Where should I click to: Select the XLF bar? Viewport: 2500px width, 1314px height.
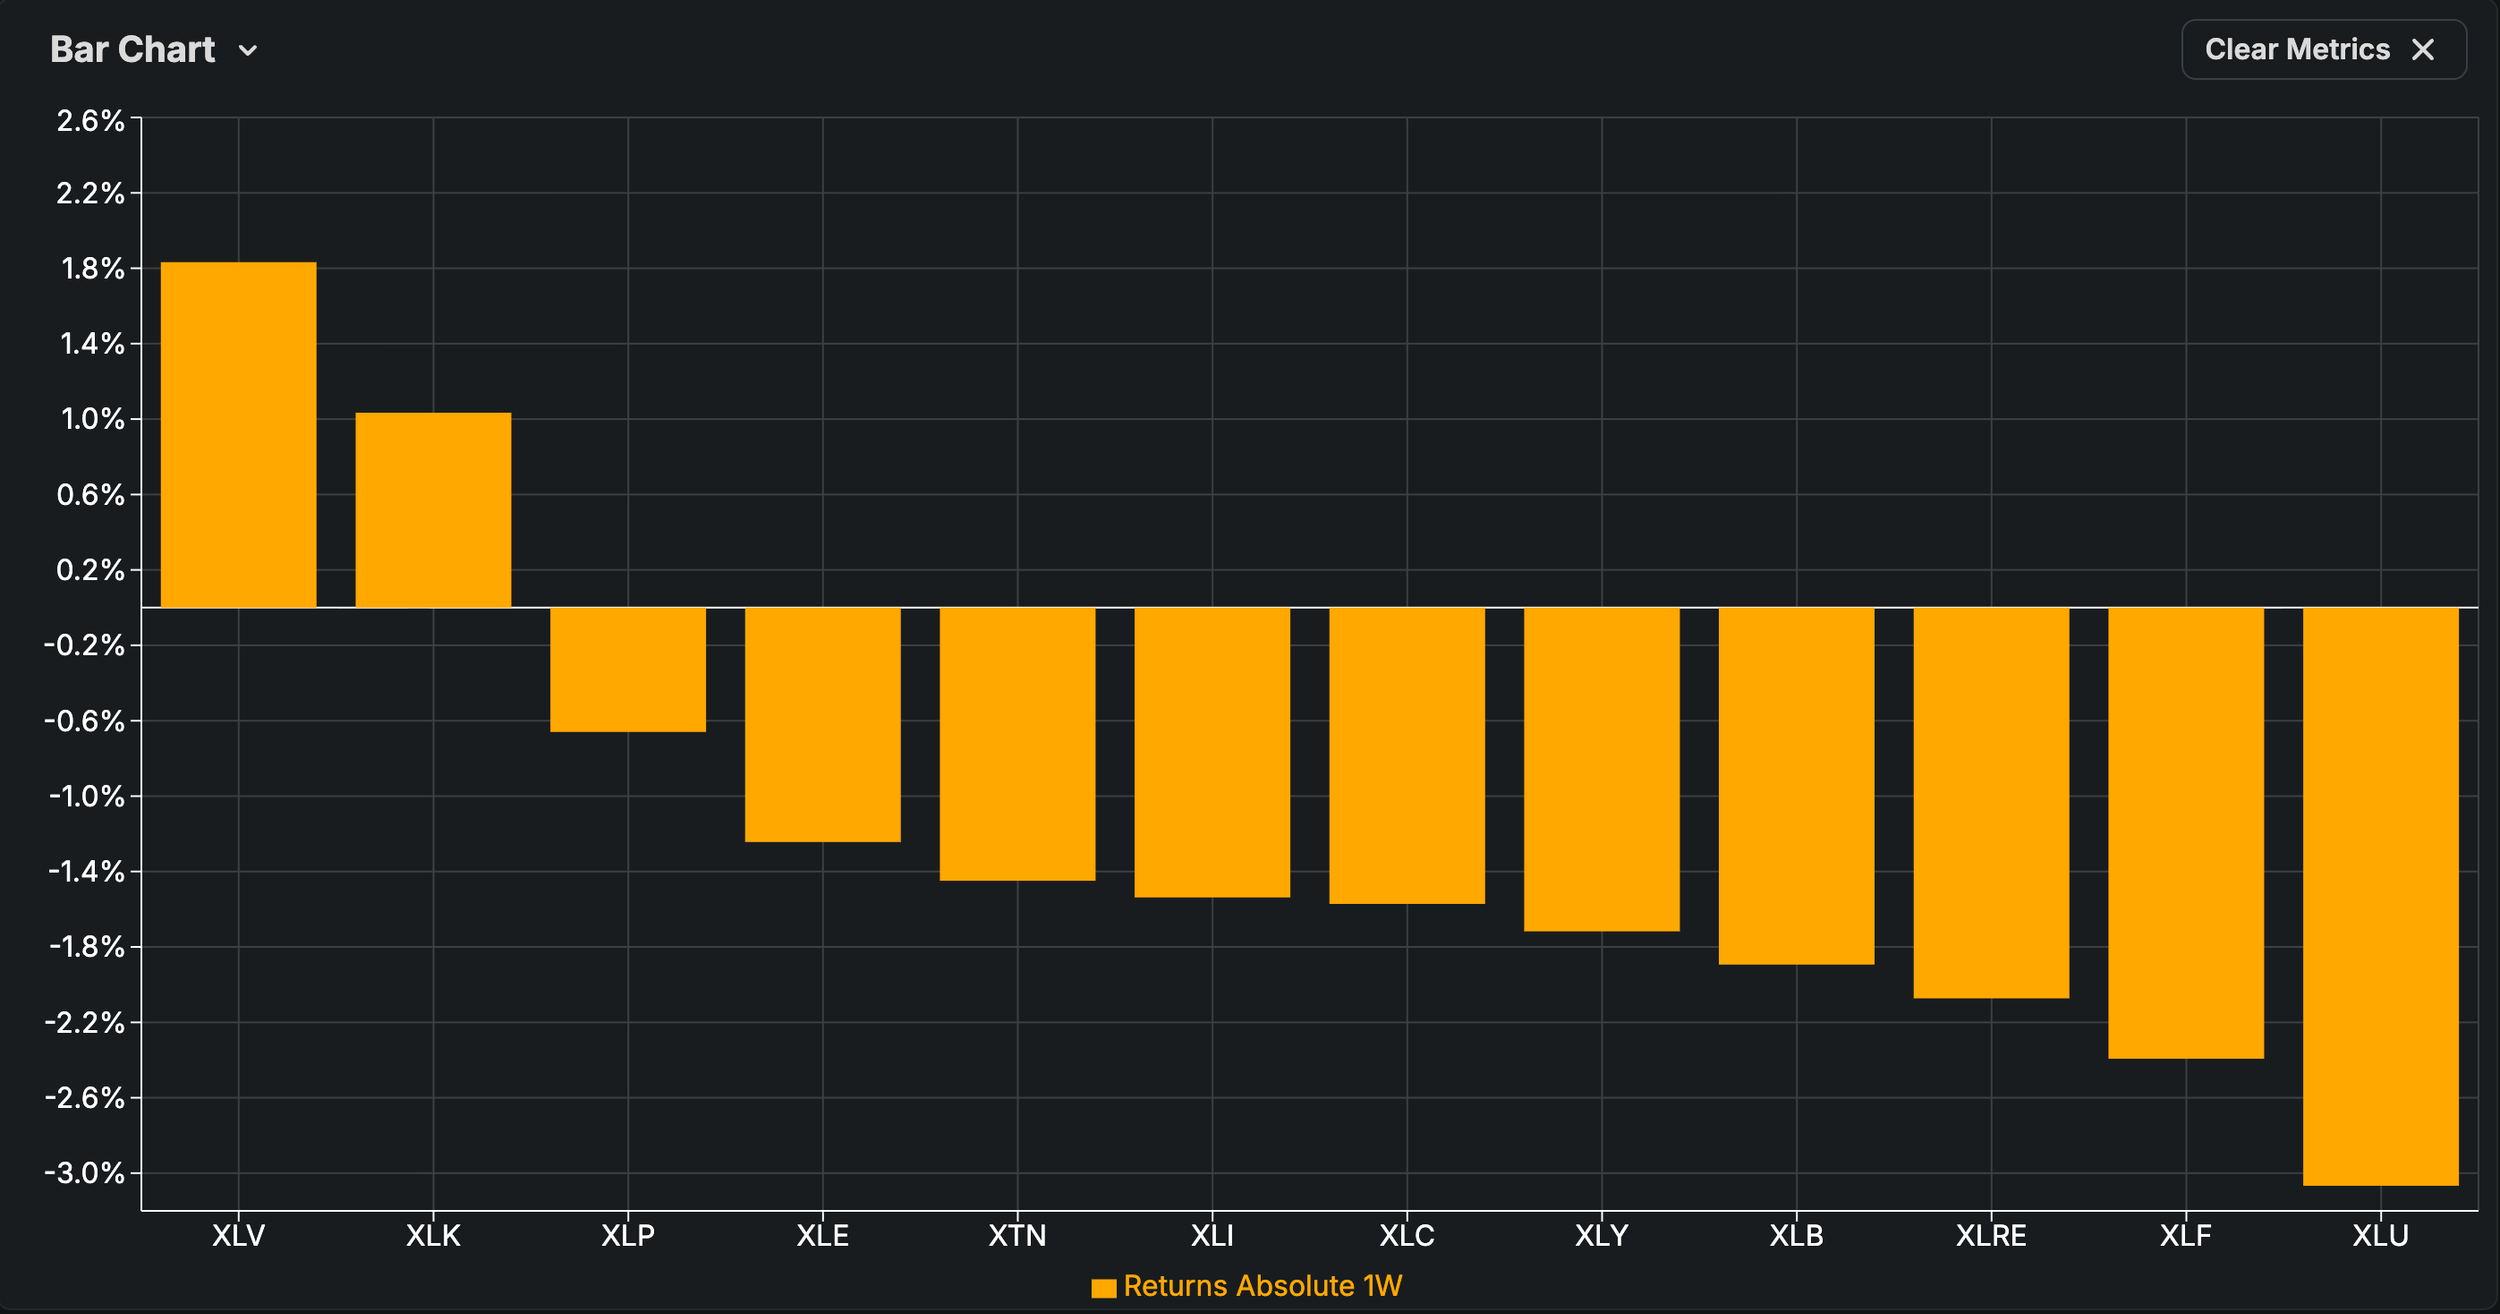2186,833
